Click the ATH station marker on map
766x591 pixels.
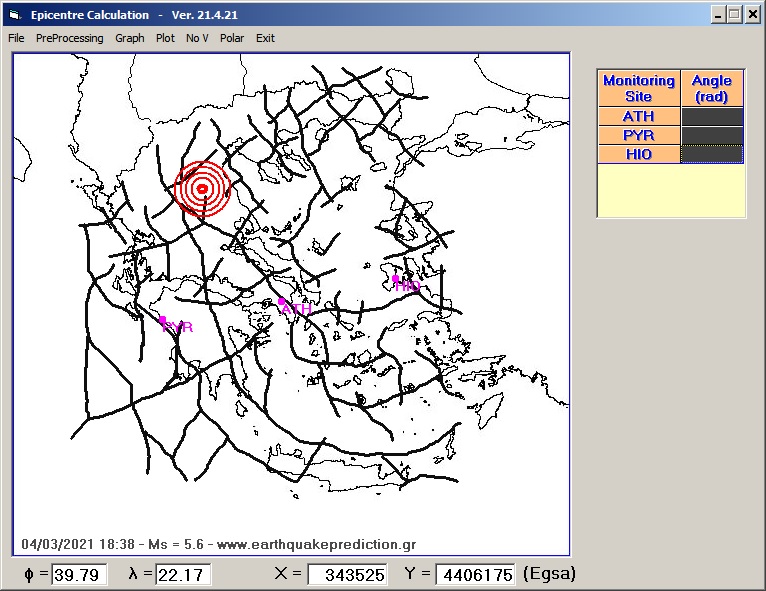click(x=282, y=300)
